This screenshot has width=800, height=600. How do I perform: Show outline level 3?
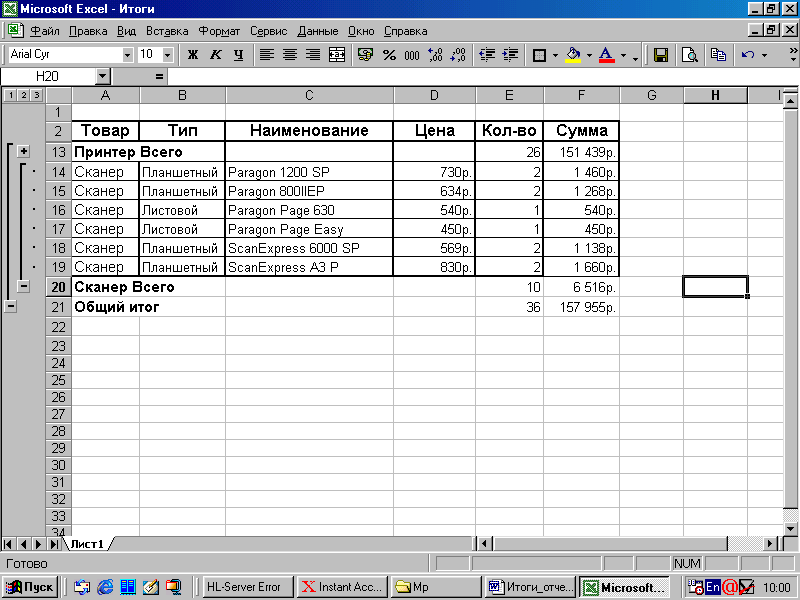pyautogui.click(x=36, y=95)
